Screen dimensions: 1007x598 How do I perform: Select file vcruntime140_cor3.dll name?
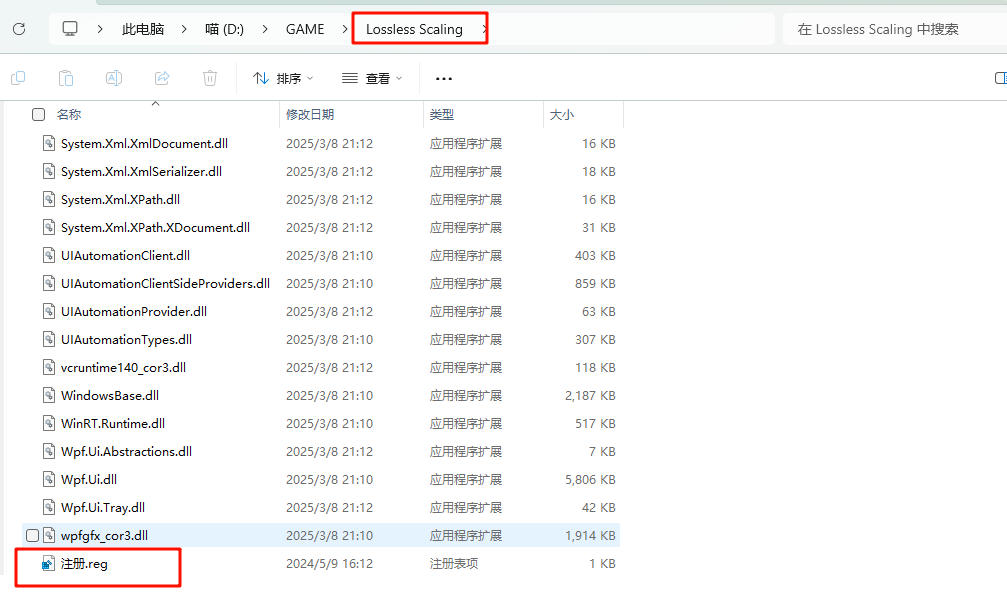click(x=123, y=367)
